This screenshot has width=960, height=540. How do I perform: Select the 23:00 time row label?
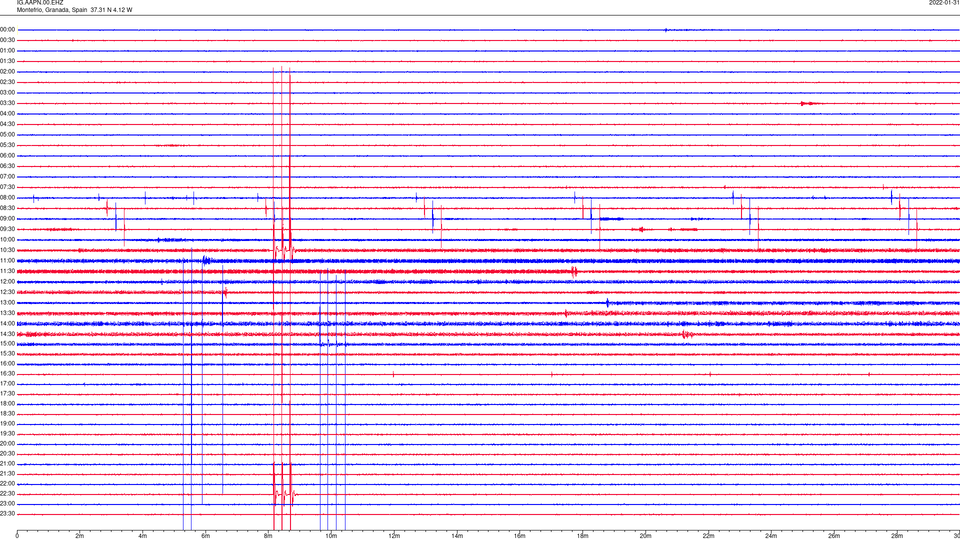(7, 504)
